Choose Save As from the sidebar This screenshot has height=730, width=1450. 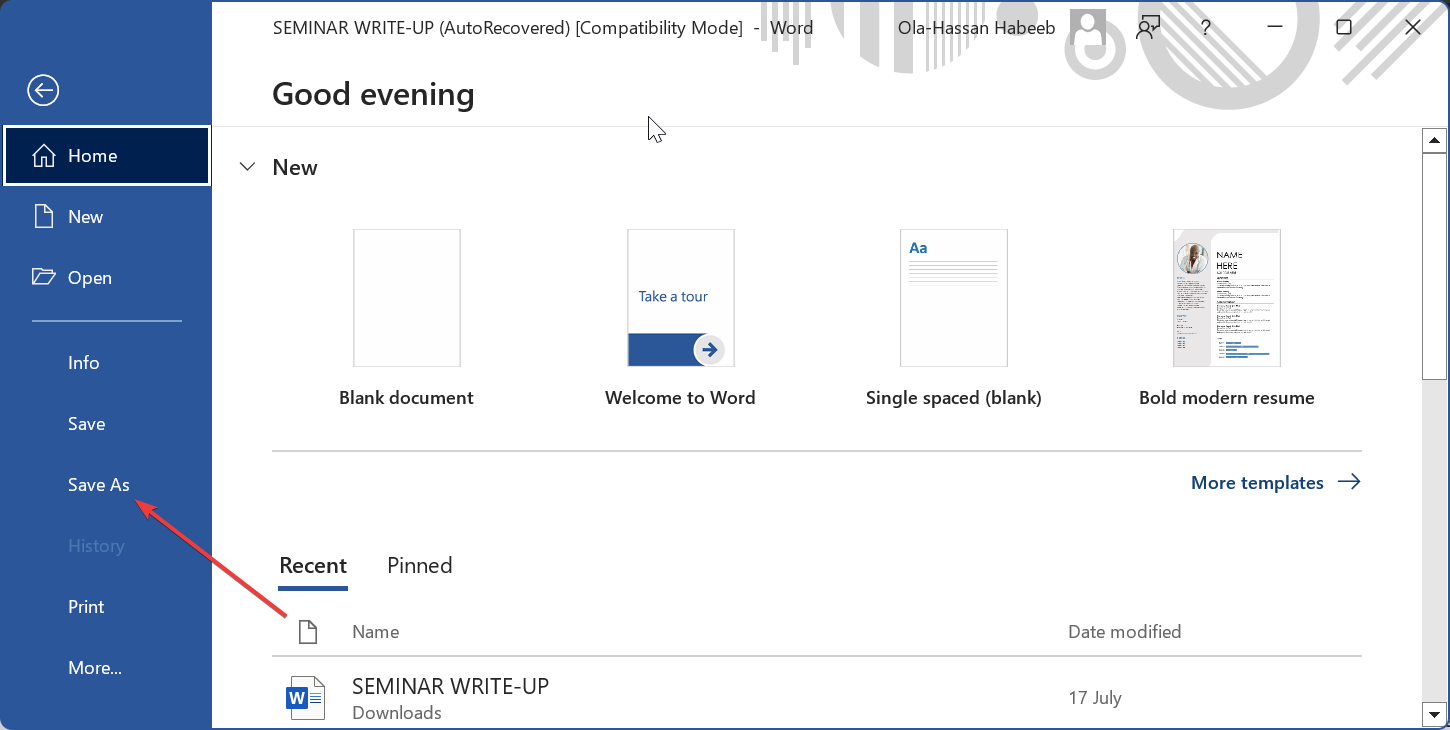click(x=99, y=485)
